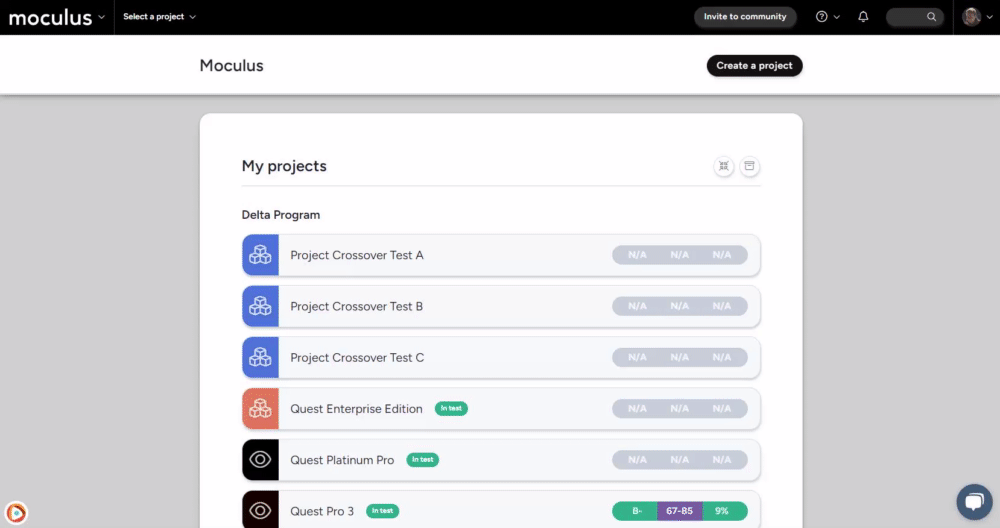Viewport: 1000px width, 528px height.
Task: Click the search magnifier icon in top bar
Action: pos(932,17)
